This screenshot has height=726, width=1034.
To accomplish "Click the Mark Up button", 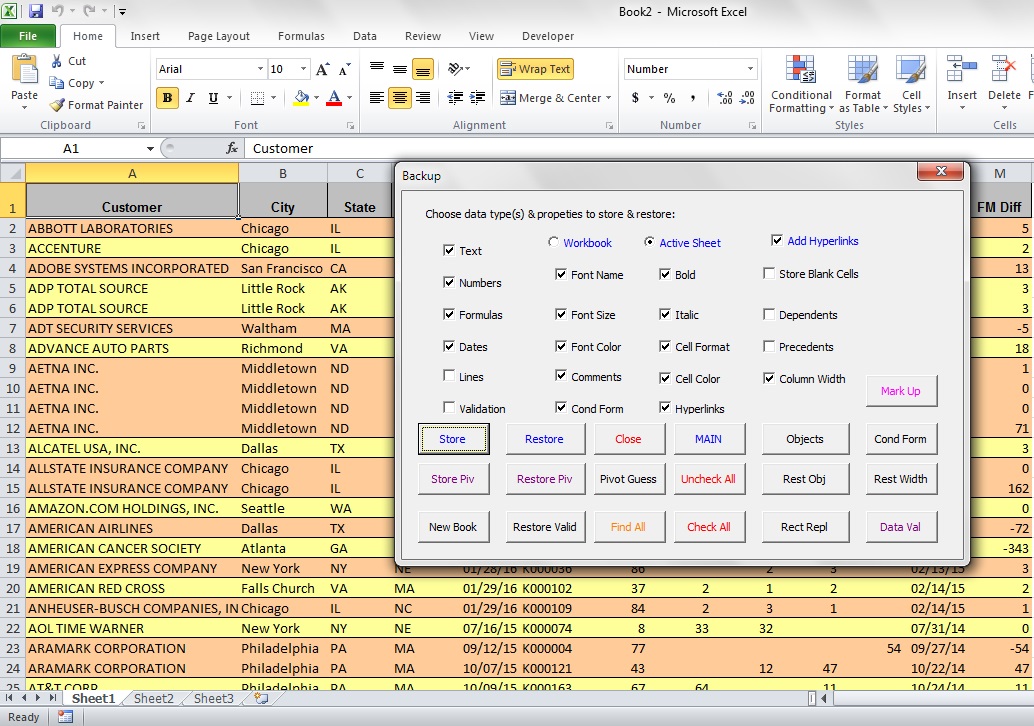I will [901, 391].
